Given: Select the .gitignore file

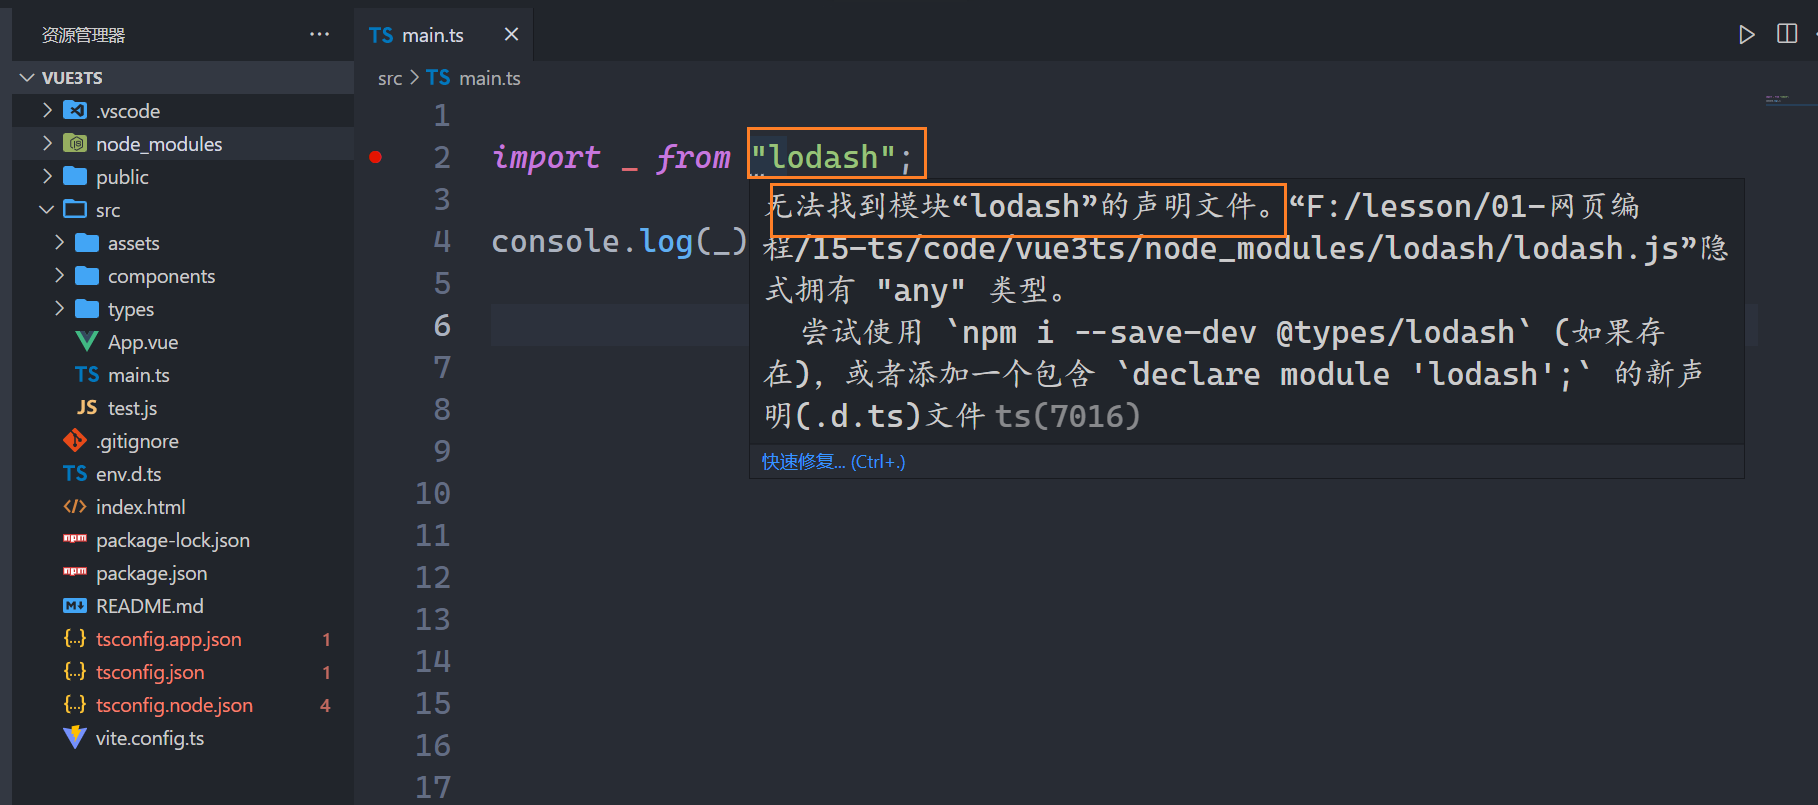Looking at the screenshot, I should pos(137,441).
